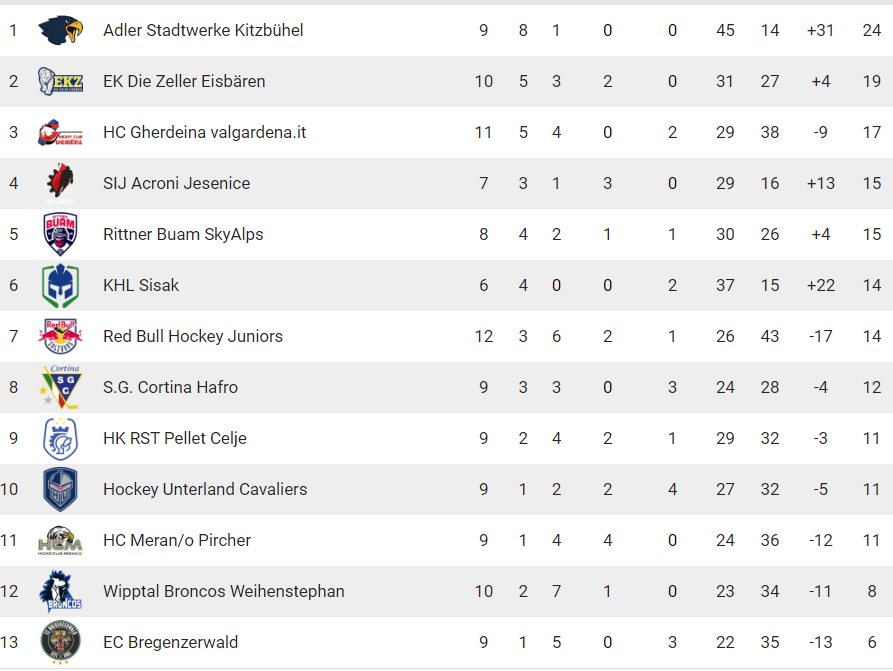Open Adler Stadtwerke Kitzbühel team name

[203, 31]
